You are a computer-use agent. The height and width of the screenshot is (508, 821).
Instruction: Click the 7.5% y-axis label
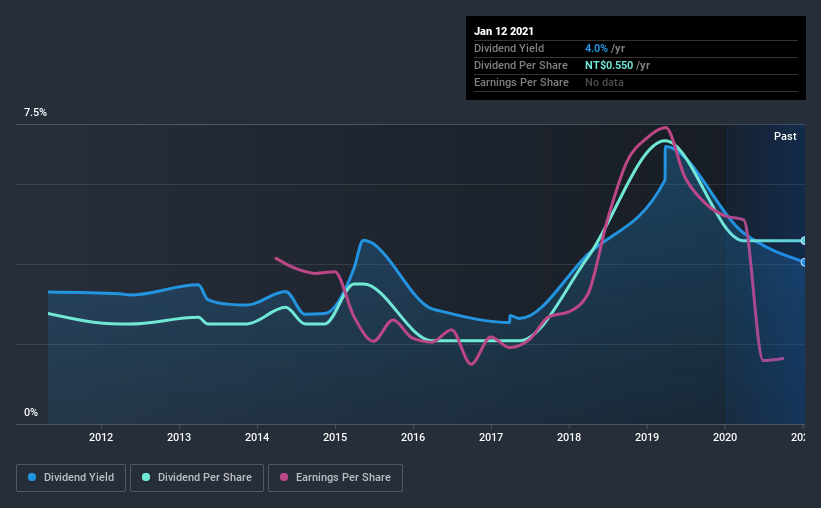[35, 113]
